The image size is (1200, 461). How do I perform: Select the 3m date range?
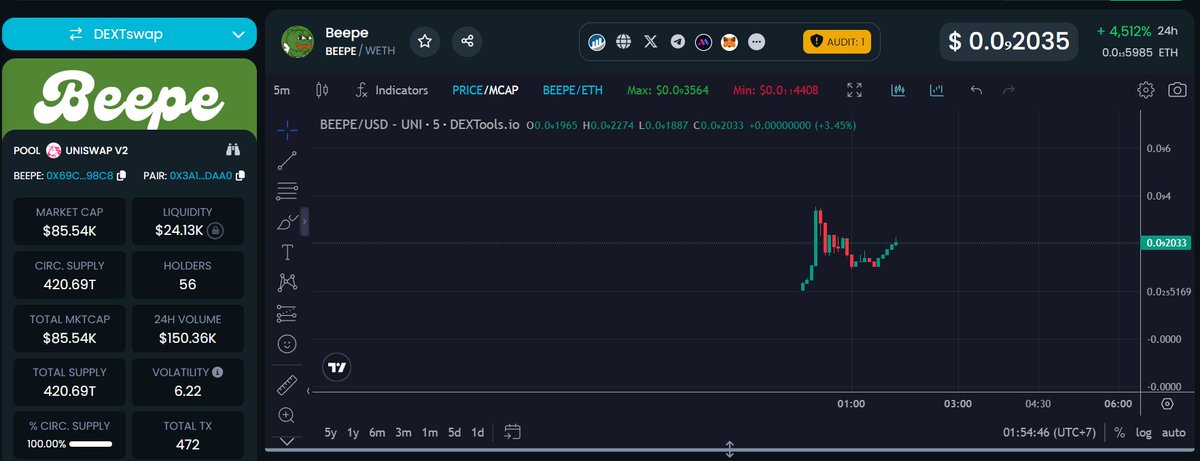(x=403, y=433)
